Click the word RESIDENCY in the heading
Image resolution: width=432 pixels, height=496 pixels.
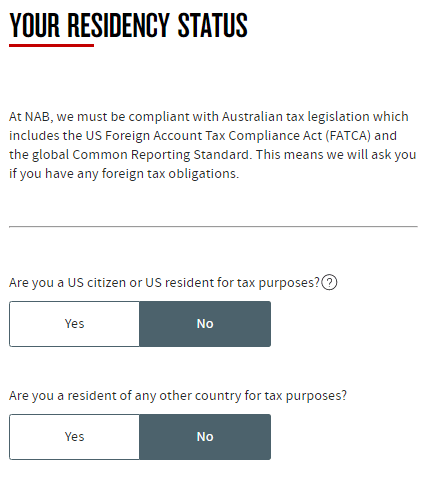click(x=119, y=26)
